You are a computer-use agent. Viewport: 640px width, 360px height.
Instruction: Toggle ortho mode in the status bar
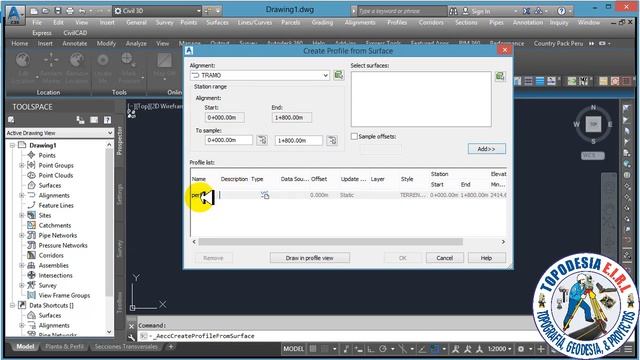(370, 349)
